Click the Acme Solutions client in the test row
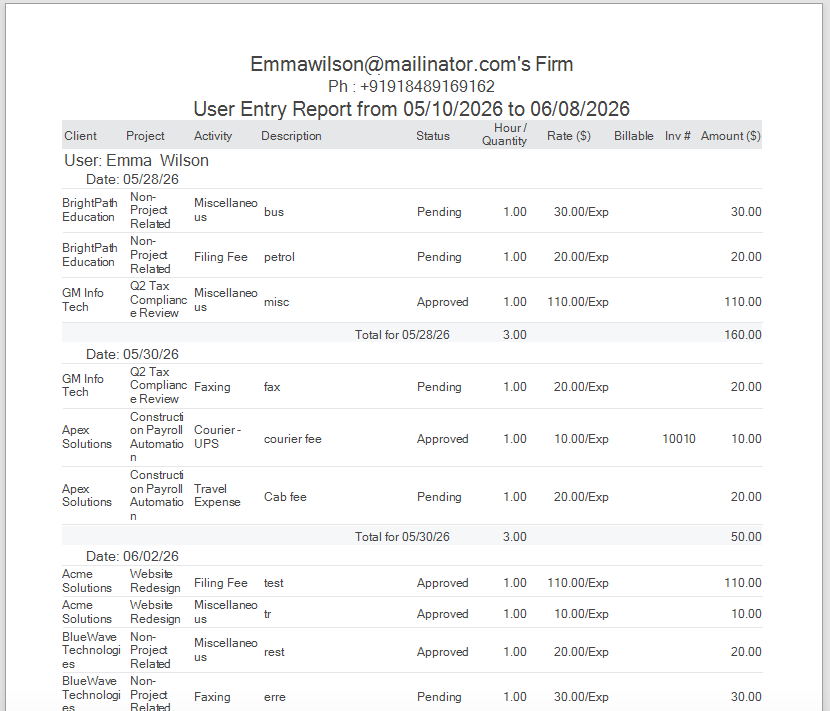This screenshot has height=711, width=830. [87, 581]
